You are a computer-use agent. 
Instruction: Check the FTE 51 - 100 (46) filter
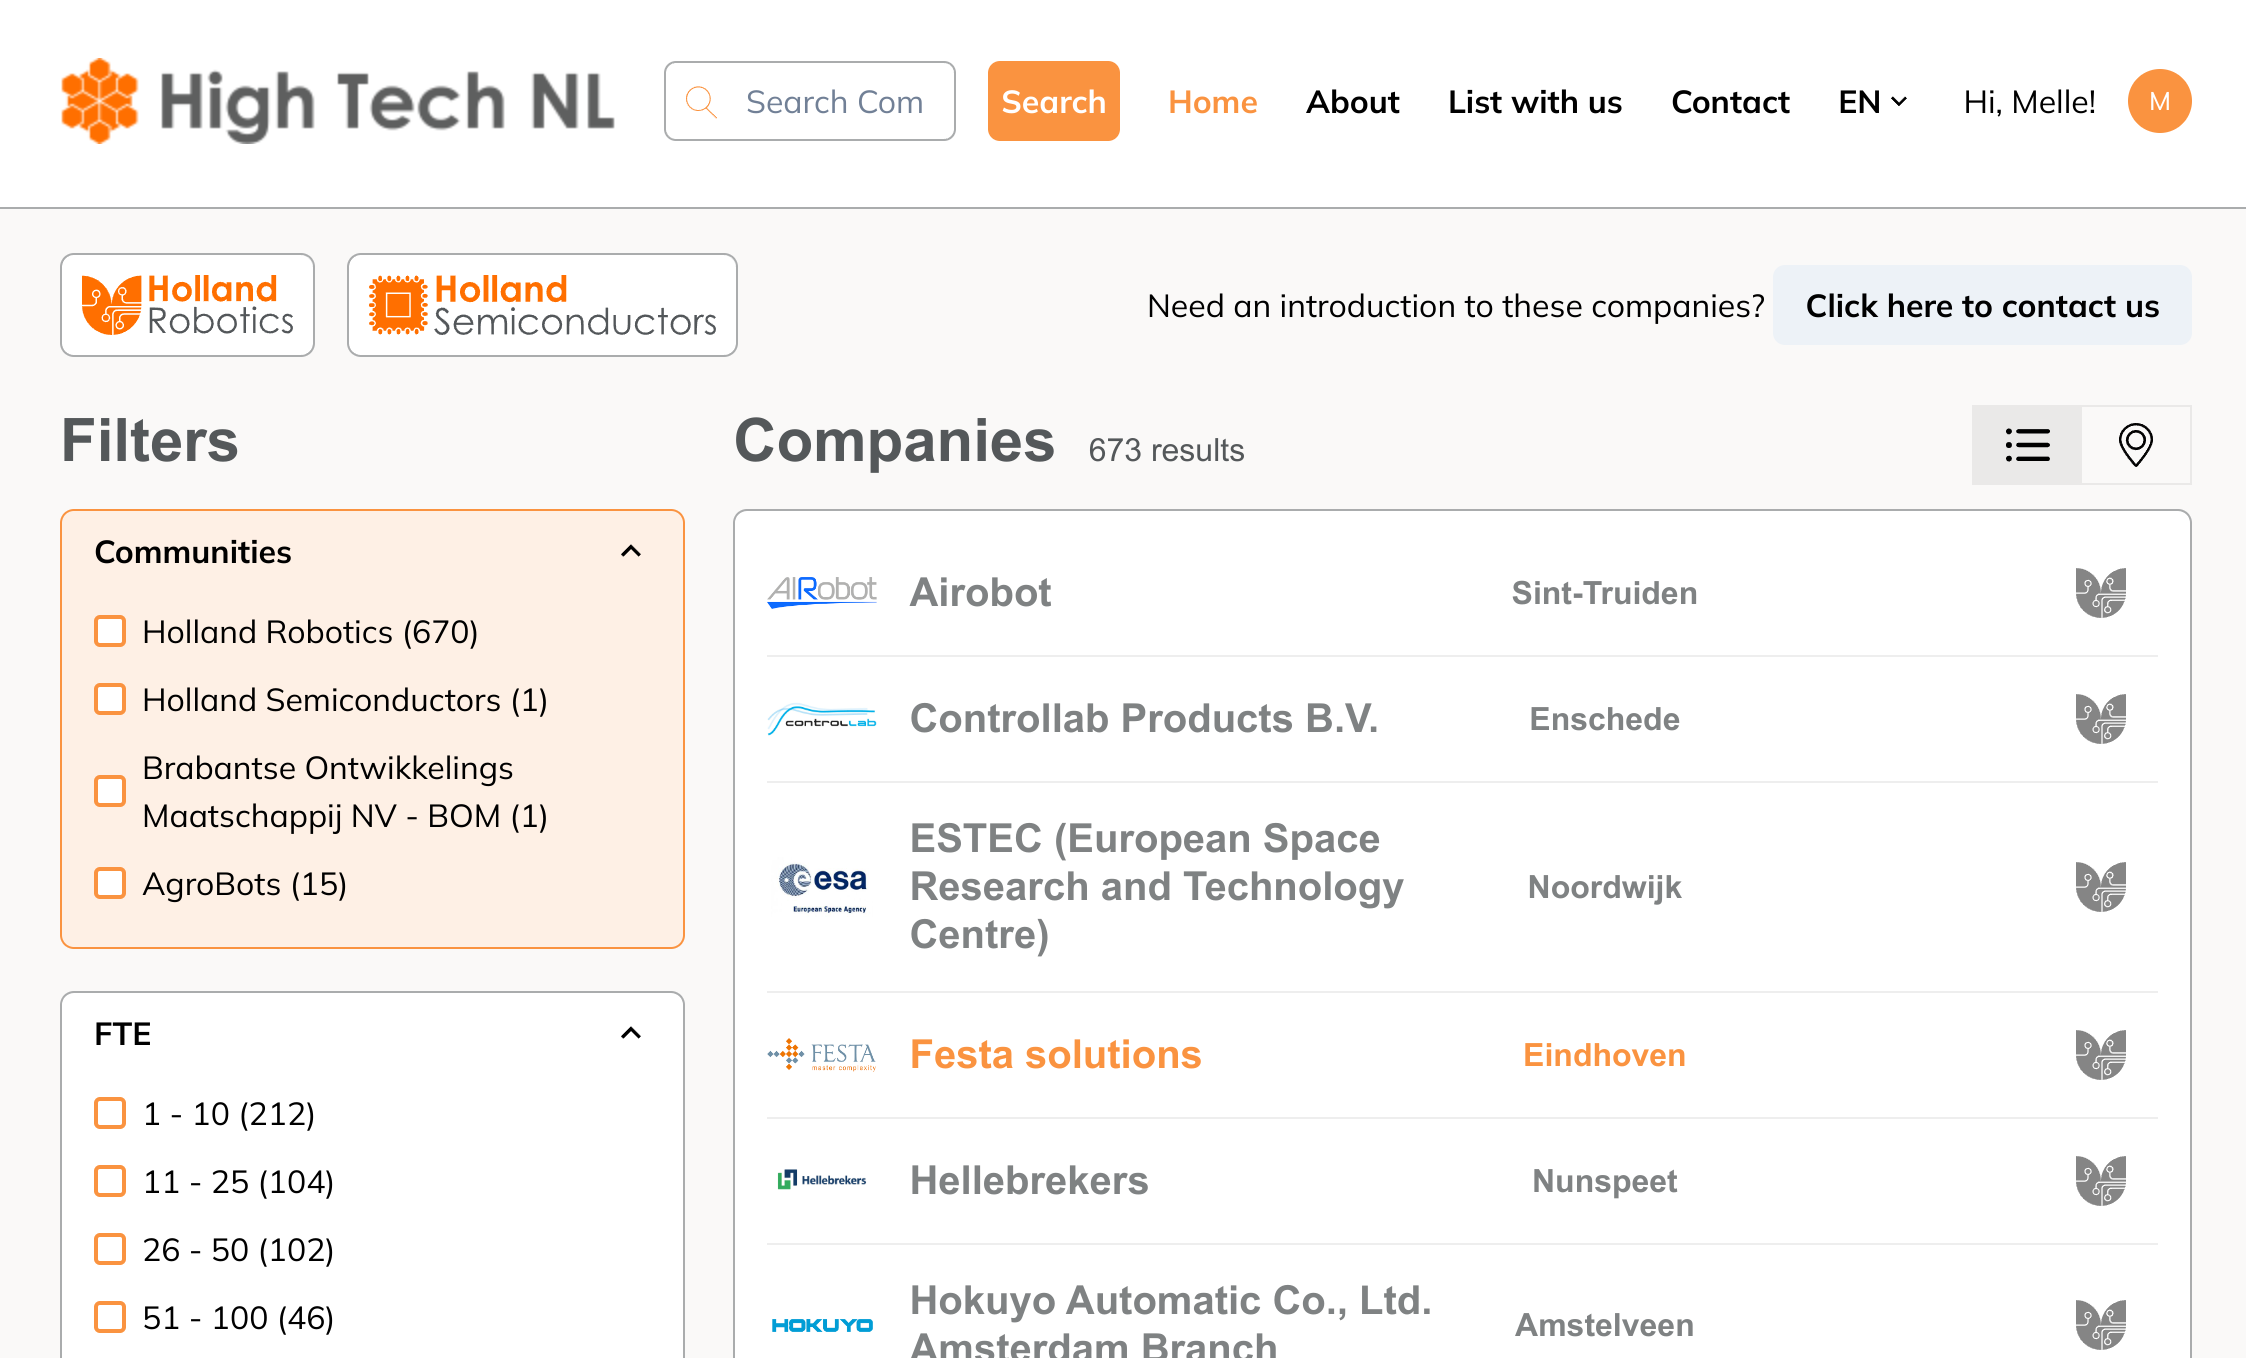click(x=110, y=1317)
